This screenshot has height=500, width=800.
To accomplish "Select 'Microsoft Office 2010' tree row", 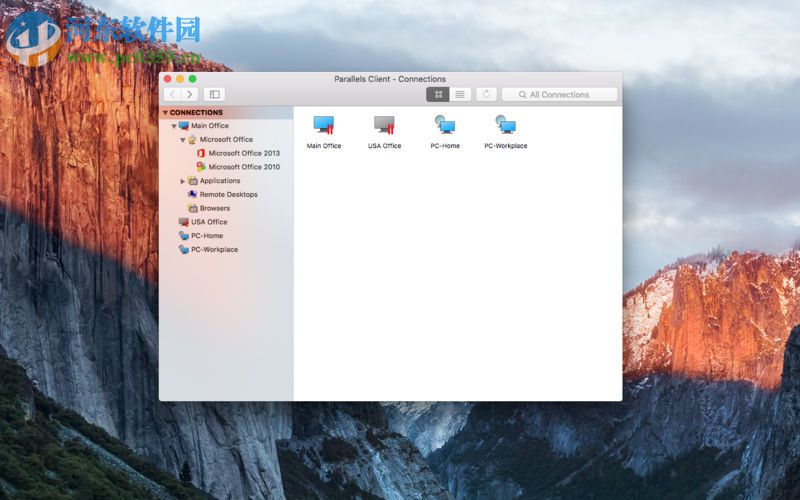I will point(244,167).
